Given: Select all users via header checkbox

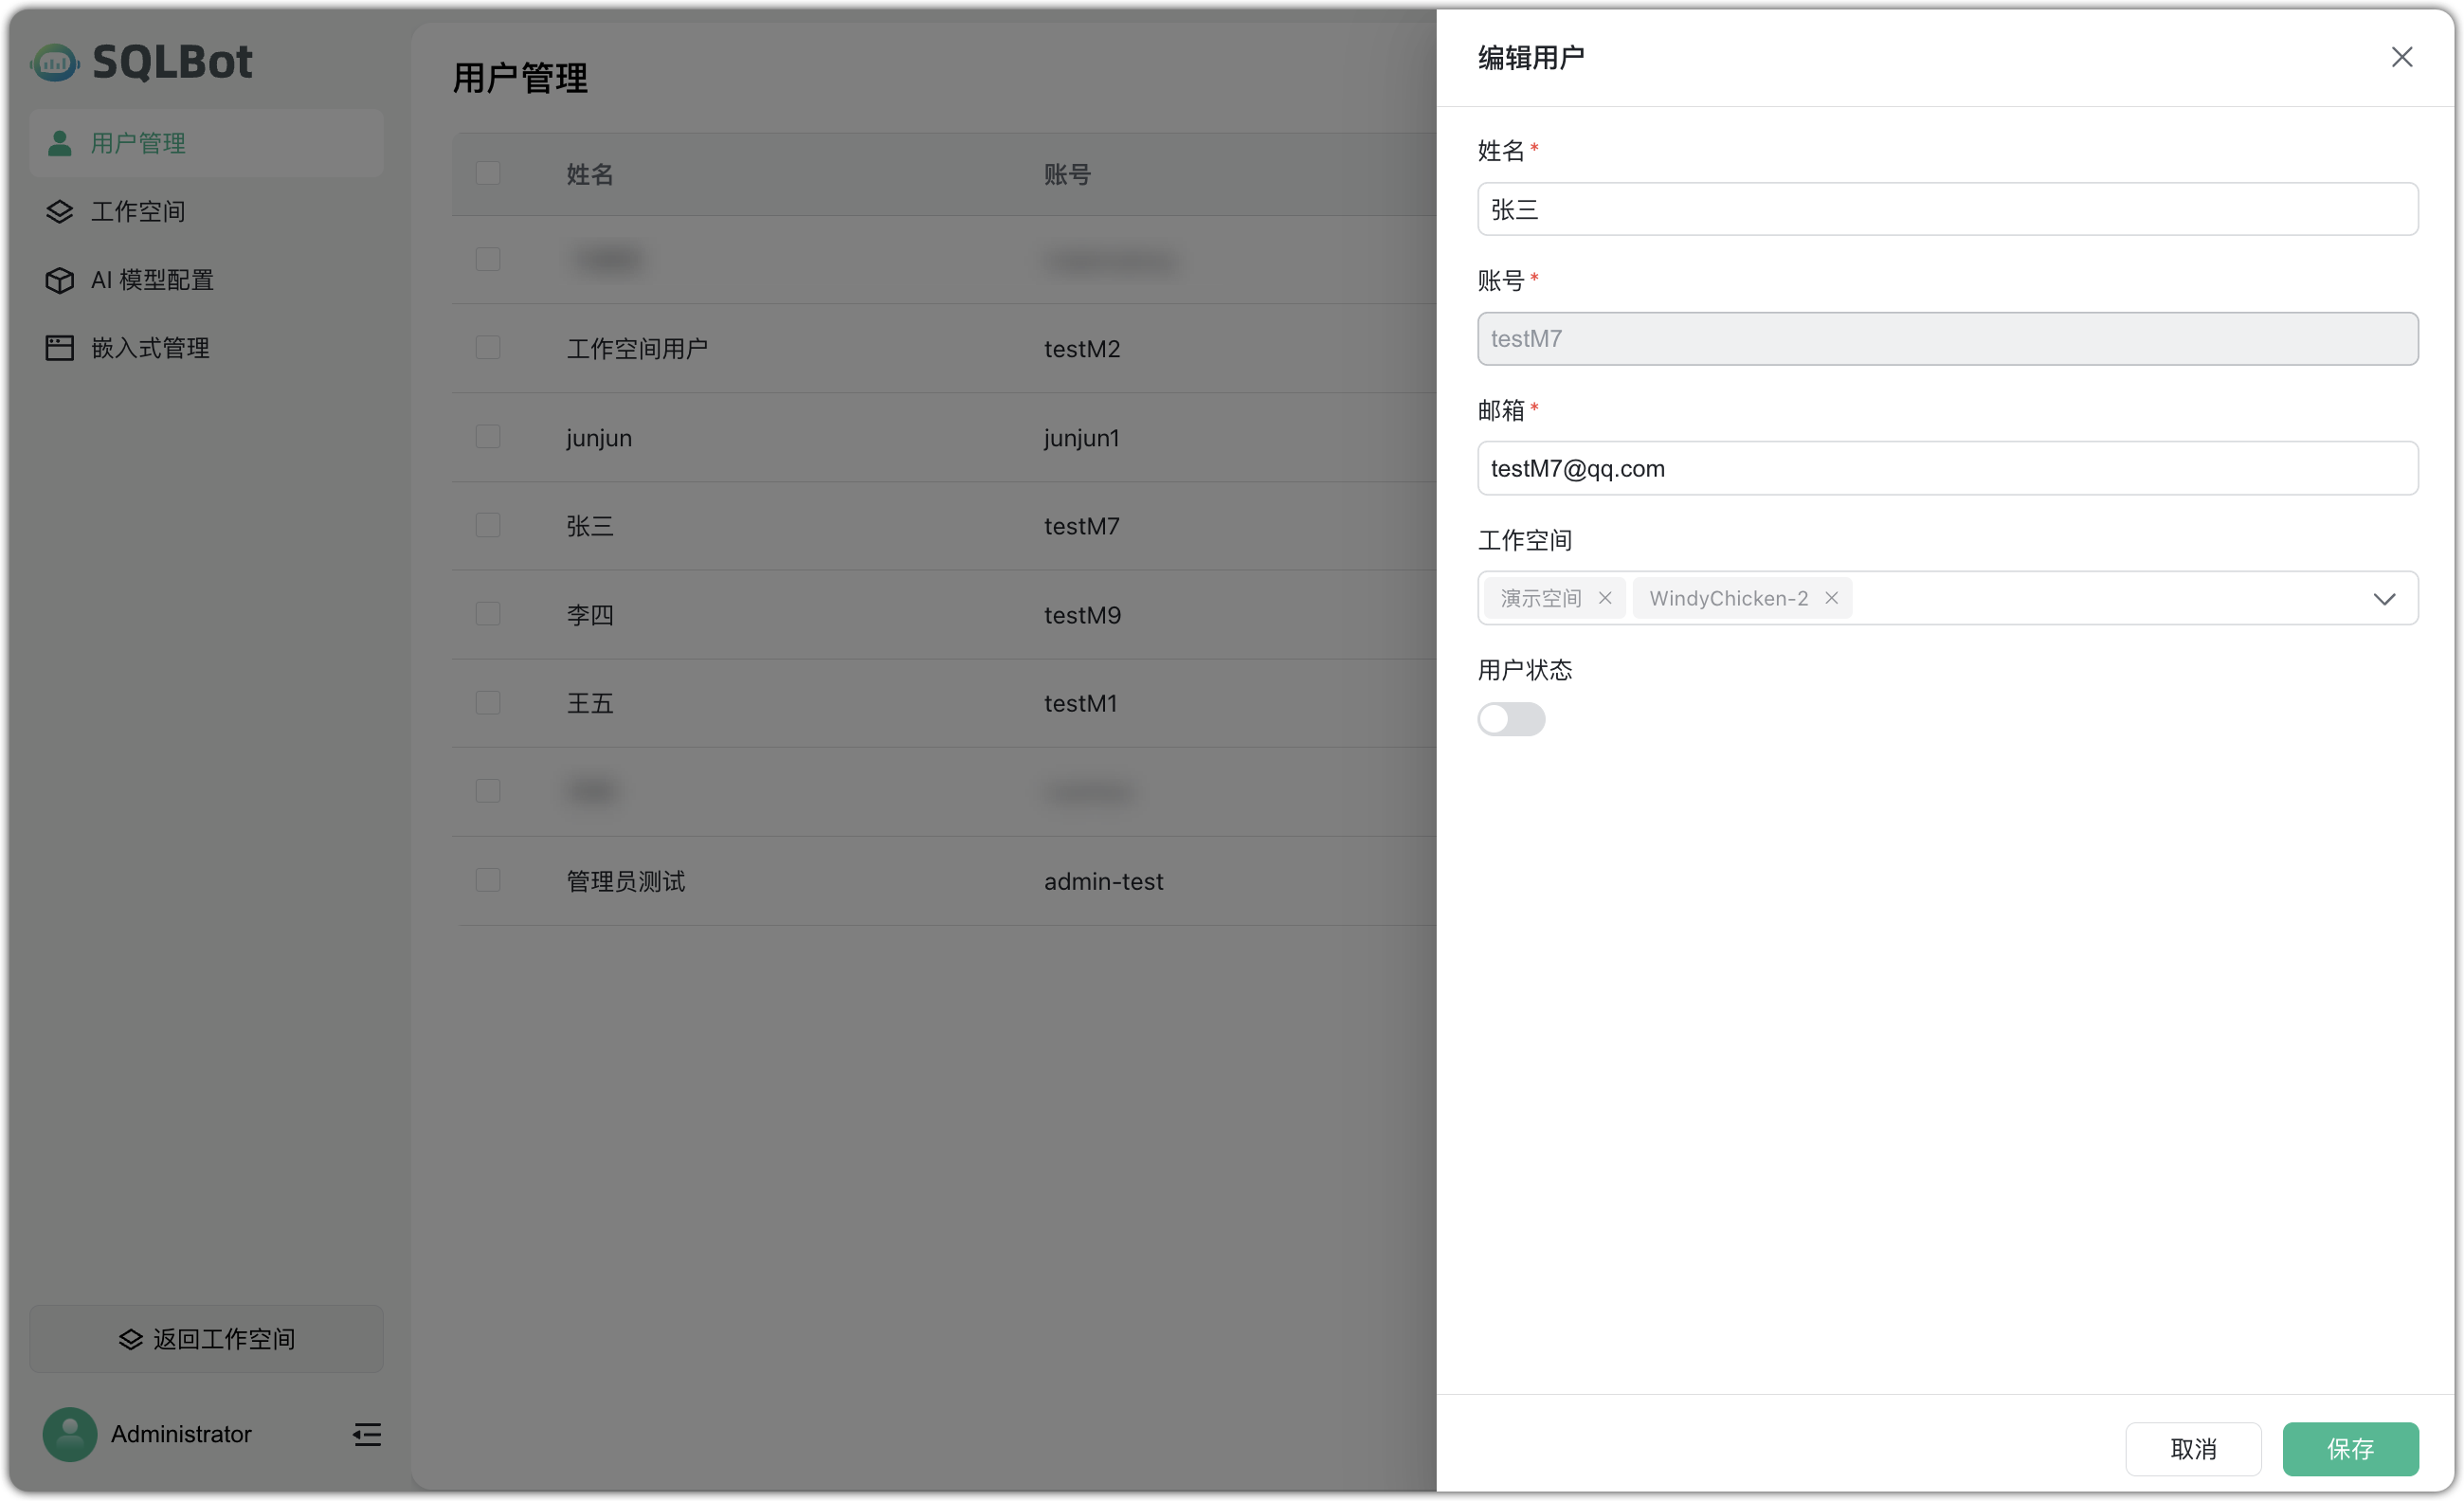Looking at the screenshot, I should [x=488, y=173].
